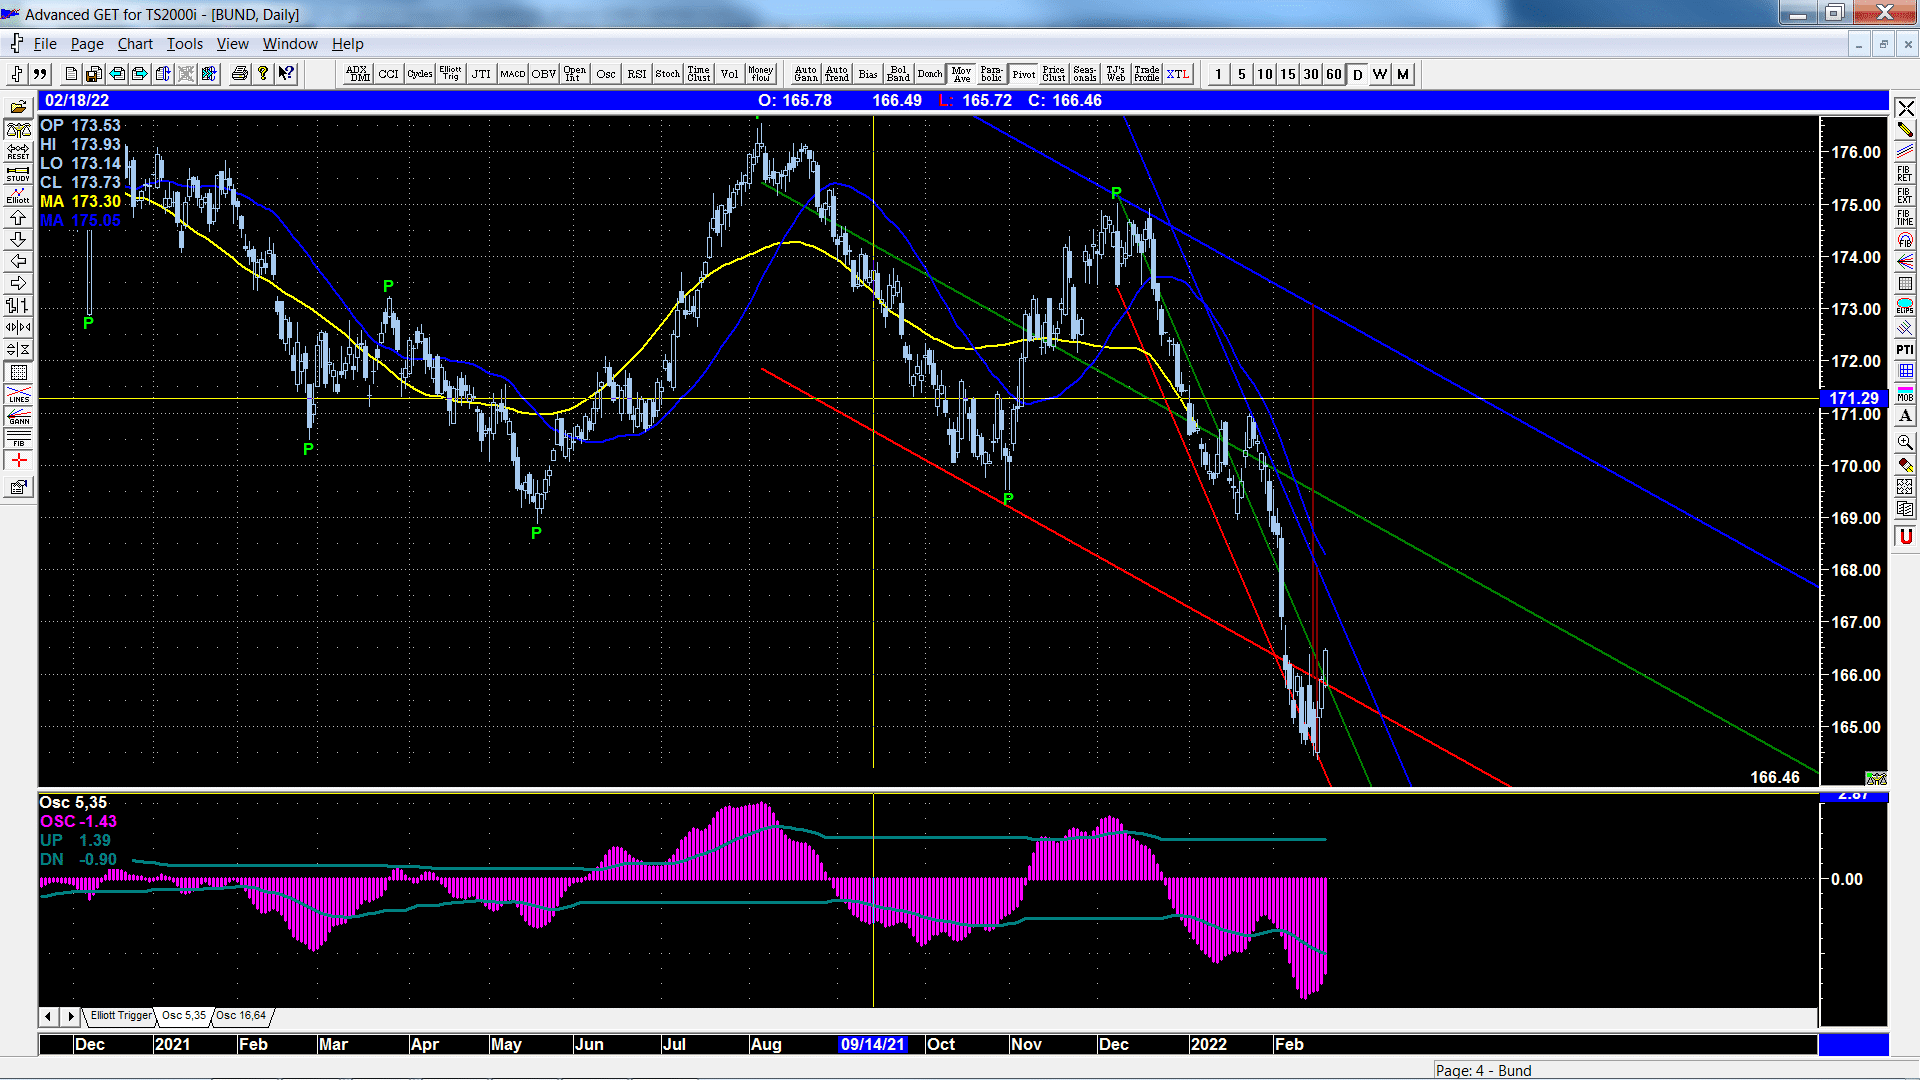Toggle the Parabolic study button
The image size is (1920, 1080).
tap(992, 74)
